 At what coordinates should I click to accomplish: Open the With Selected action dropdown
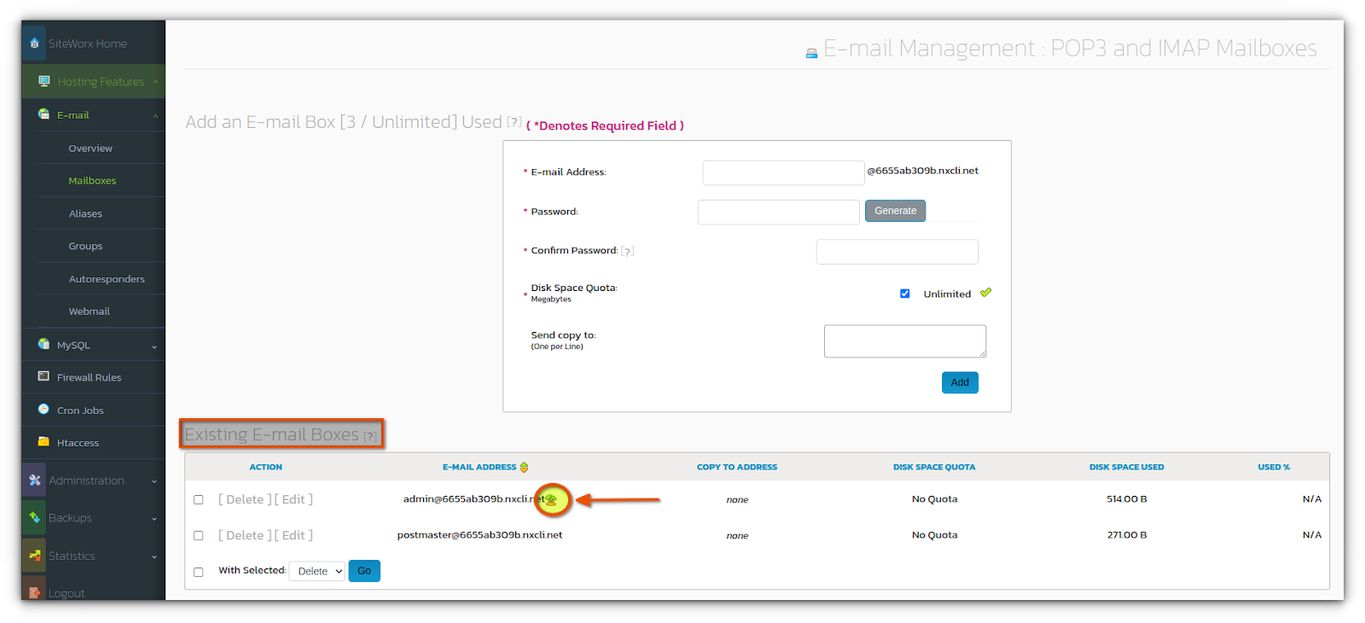316,570
